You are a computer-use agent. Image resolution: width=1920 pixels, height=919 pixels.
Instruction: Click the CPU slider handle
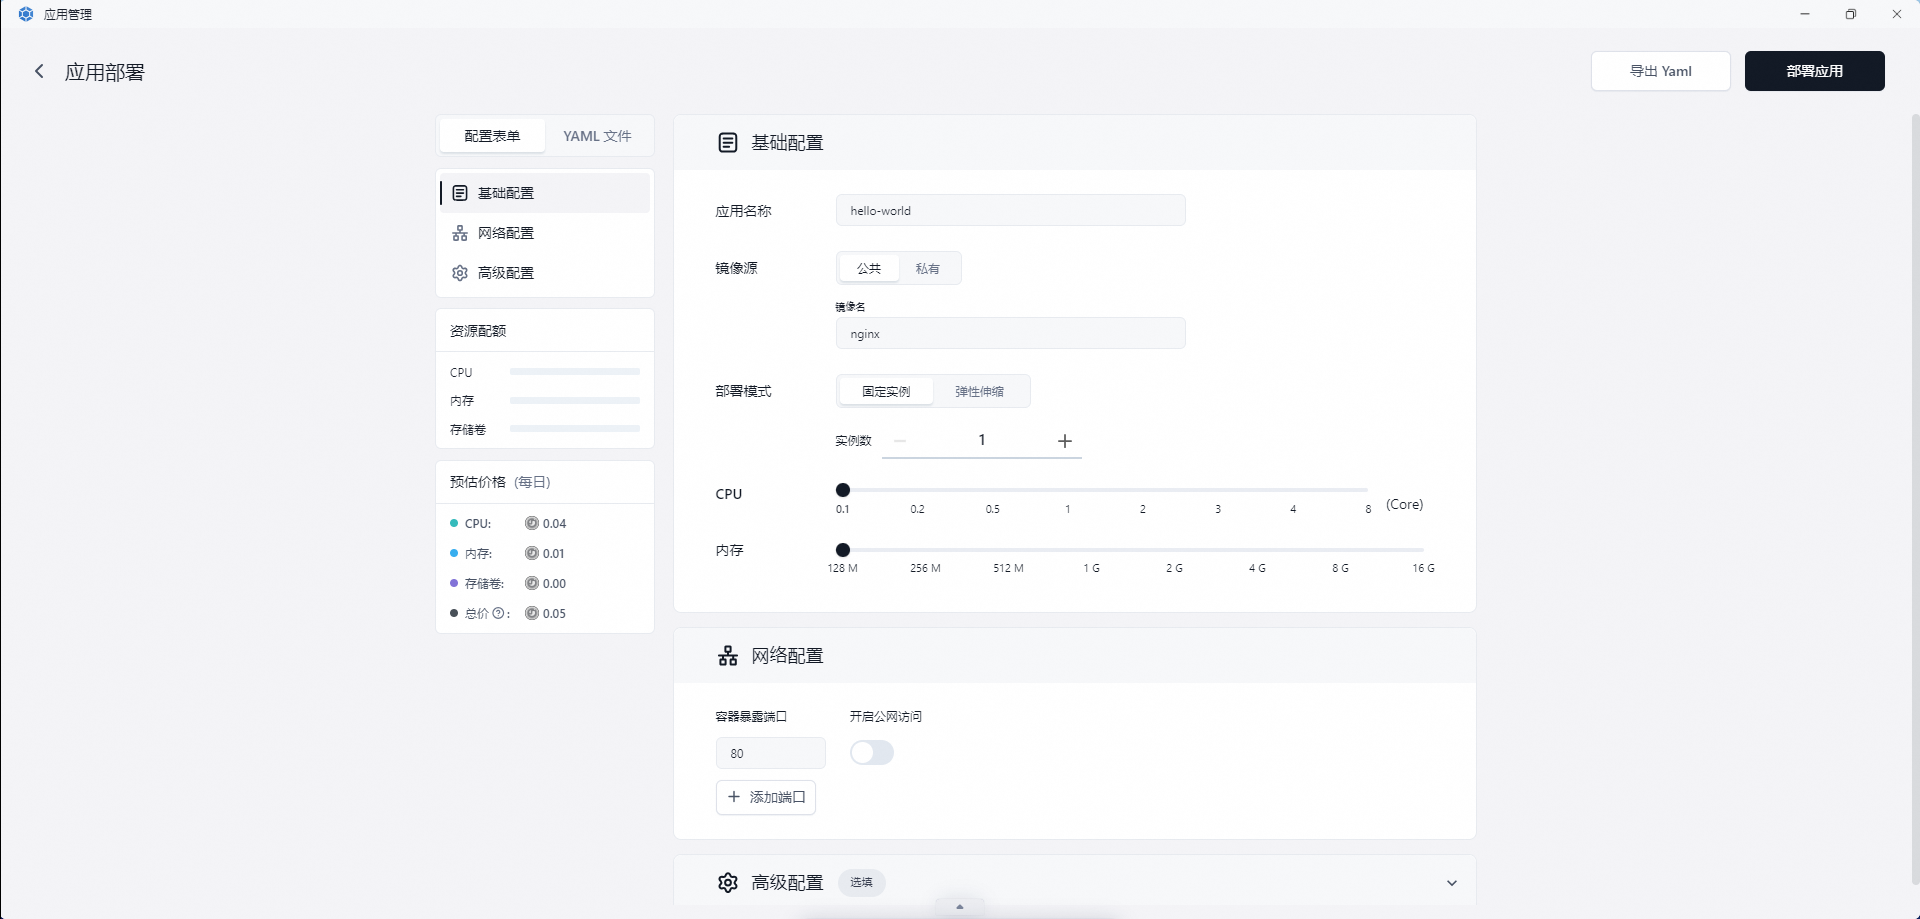[843, 490]
